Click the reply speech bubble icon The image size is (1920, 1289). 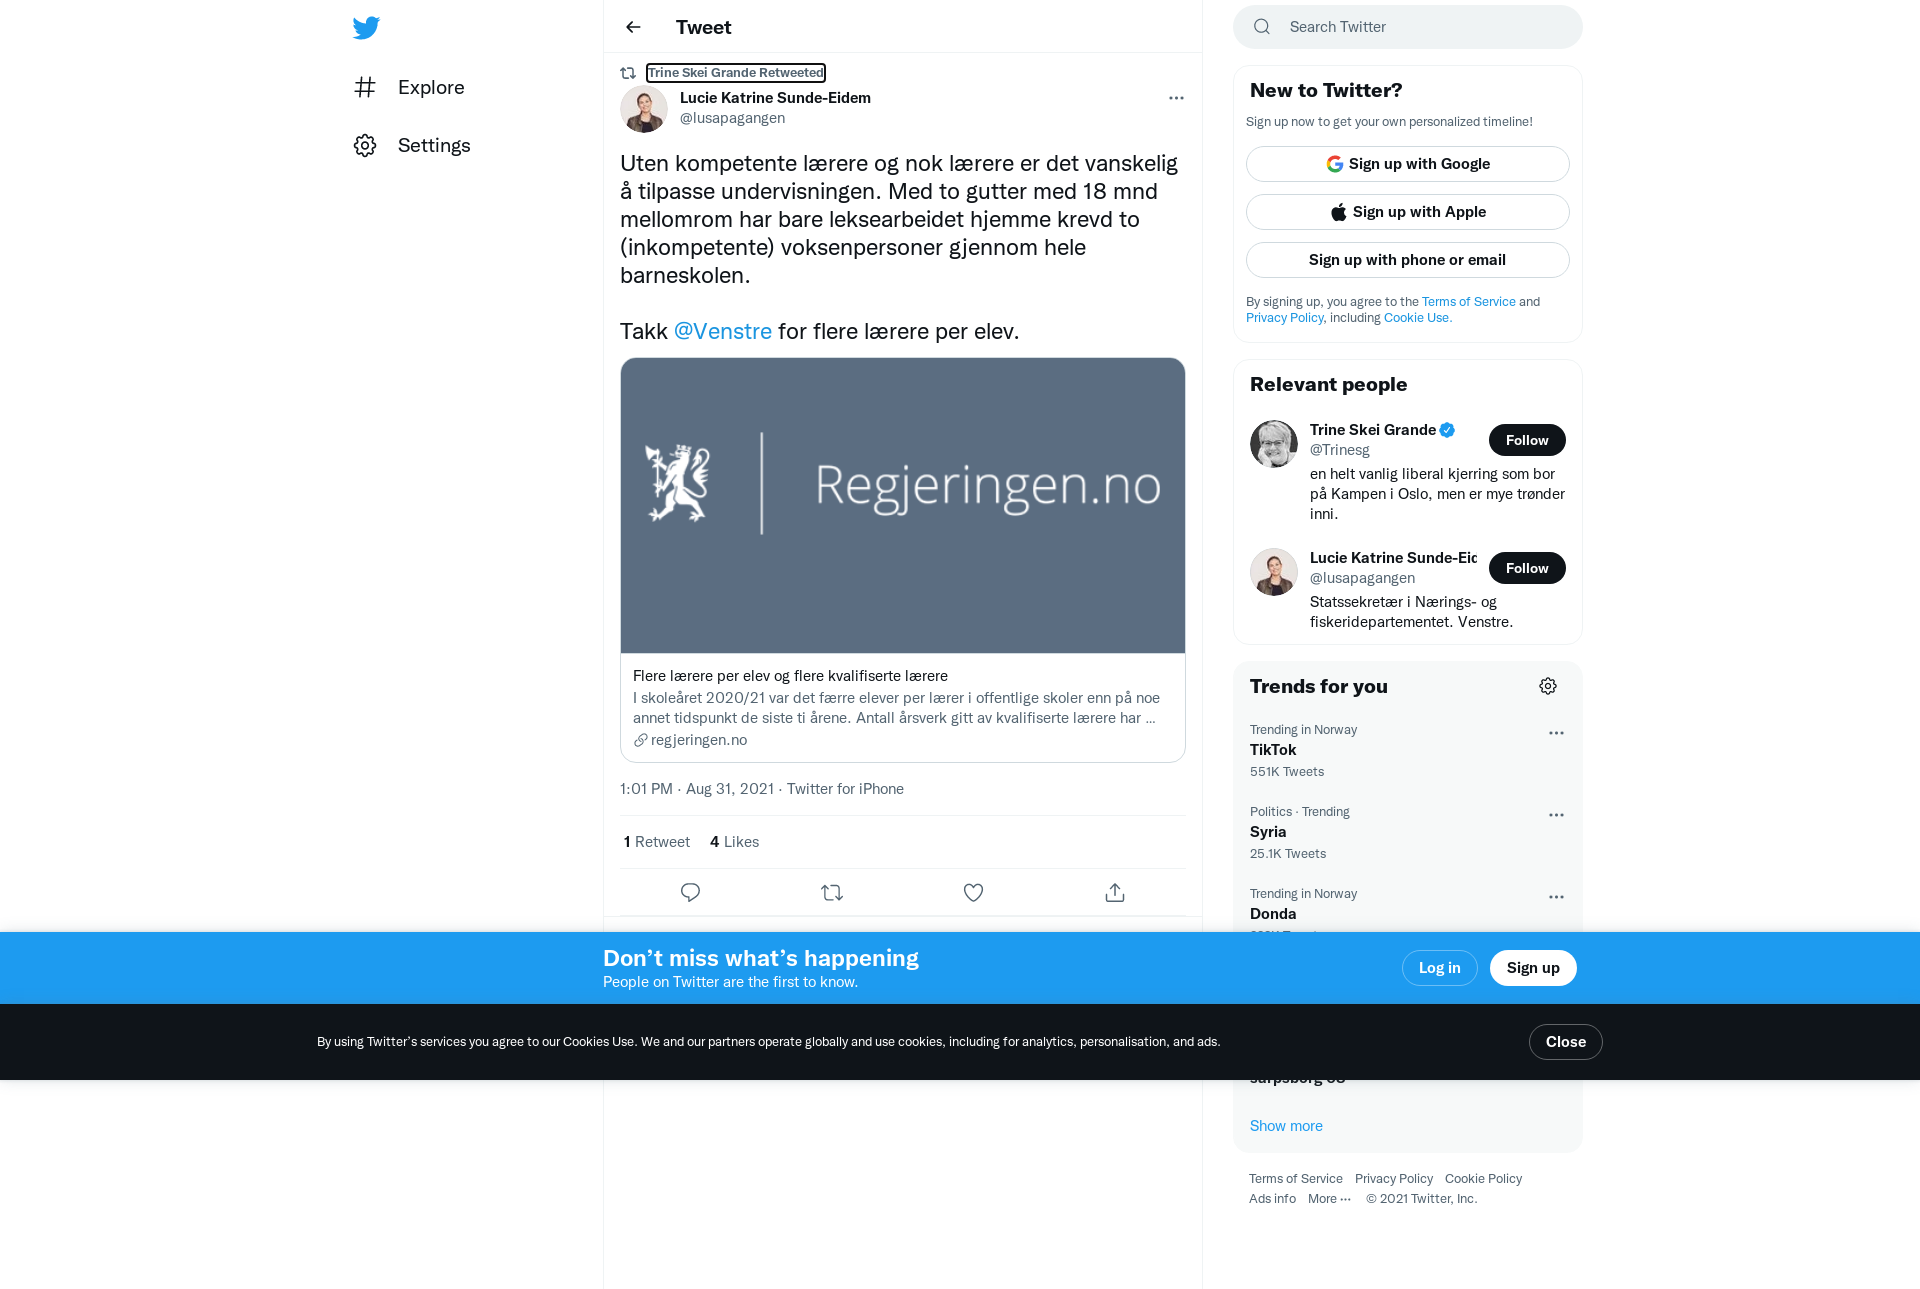pos(690,892)
